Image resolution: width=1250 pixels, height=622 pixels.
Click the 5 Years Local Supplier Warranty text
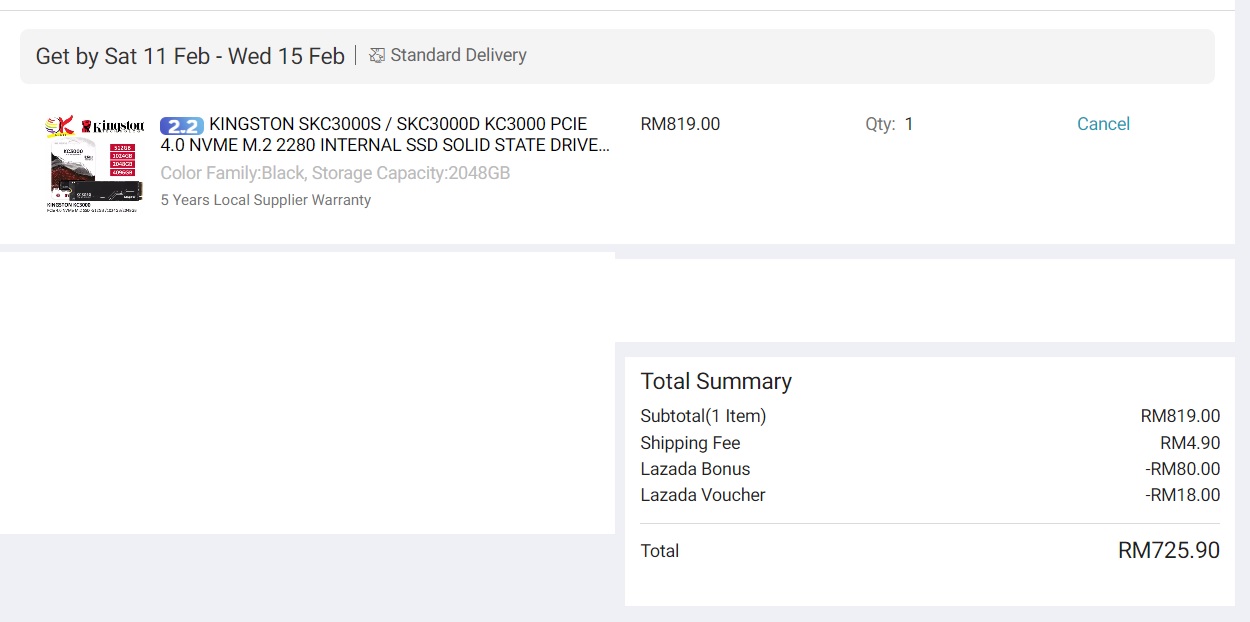[x=266, y=200]
